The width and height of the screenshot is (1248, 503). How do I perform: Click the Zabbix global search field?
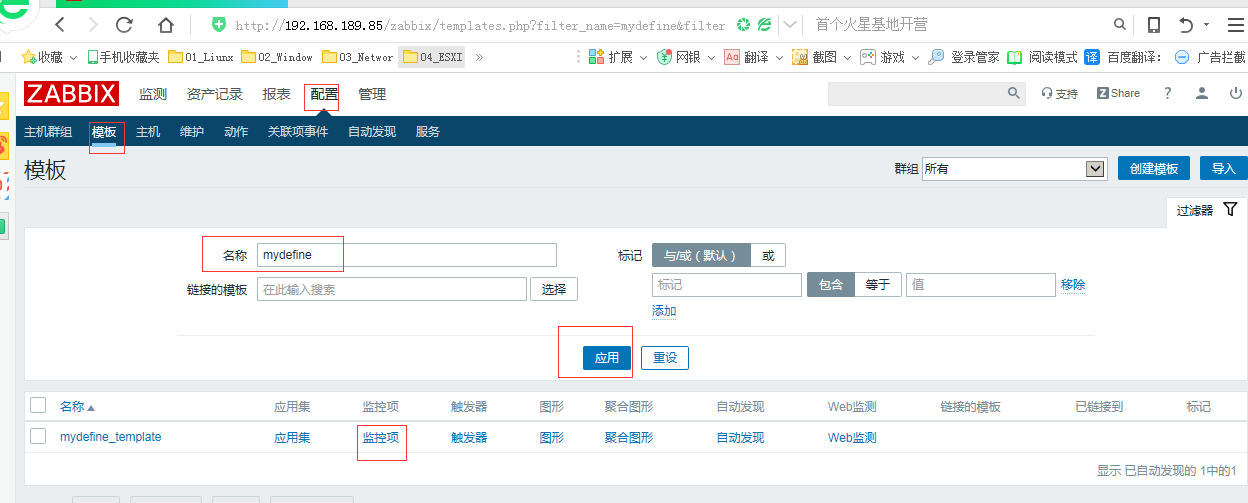[917, 93]
